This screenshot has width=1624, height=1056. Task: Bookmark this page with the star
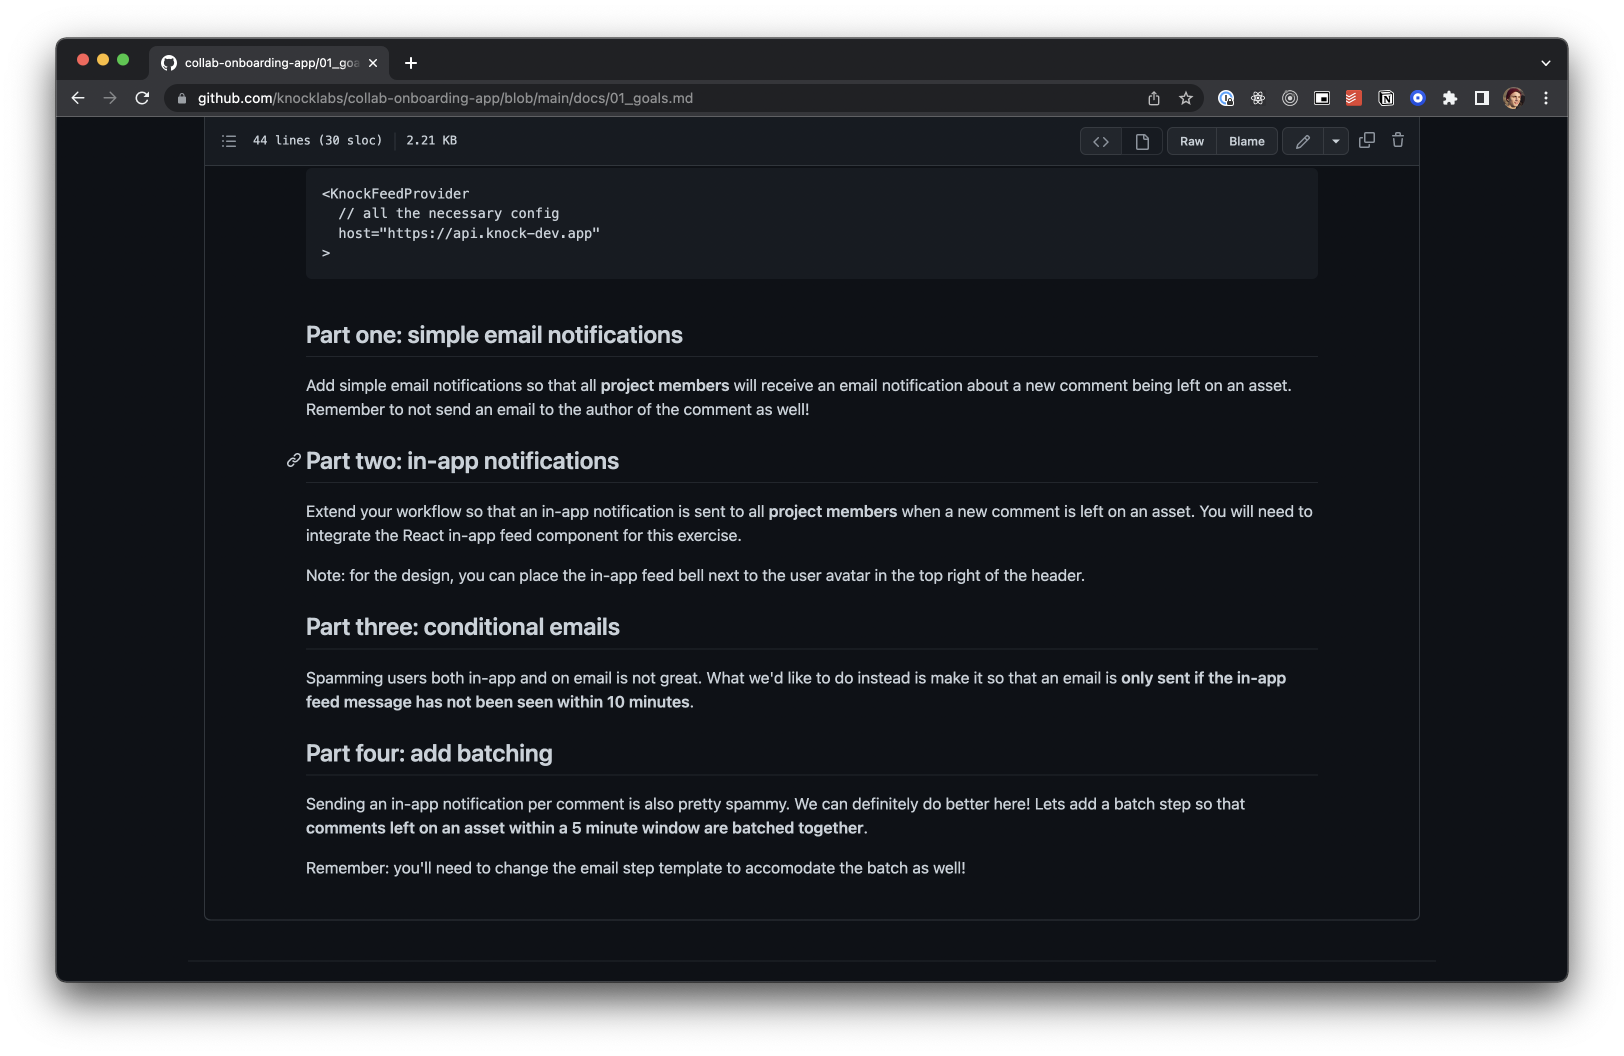[1185, 98]
